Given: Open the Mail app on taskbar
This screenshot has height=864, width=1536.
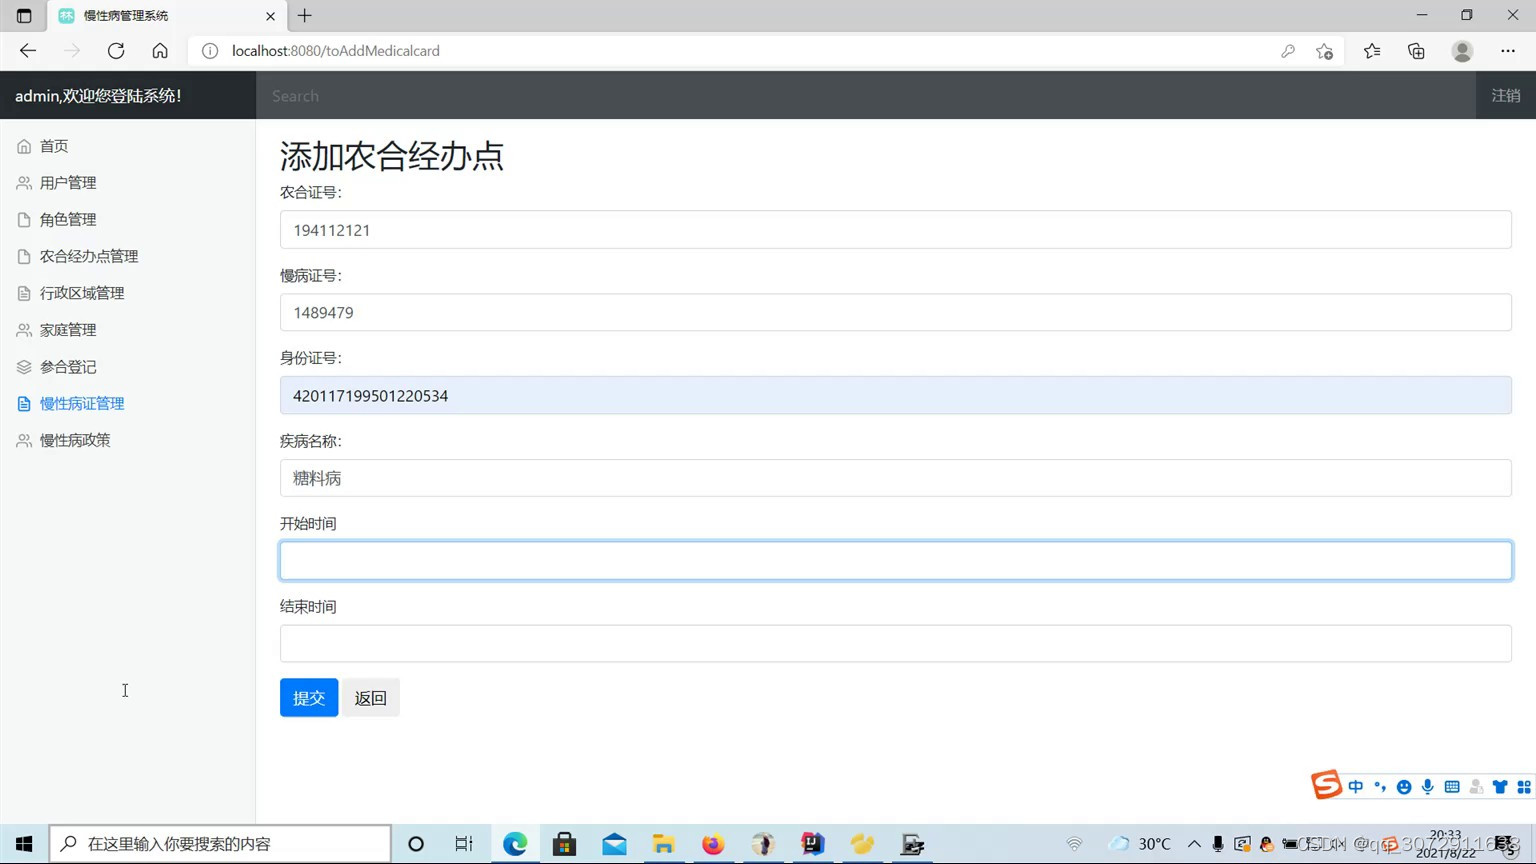Looking at the screenshot, I should [x=615, y=844].
